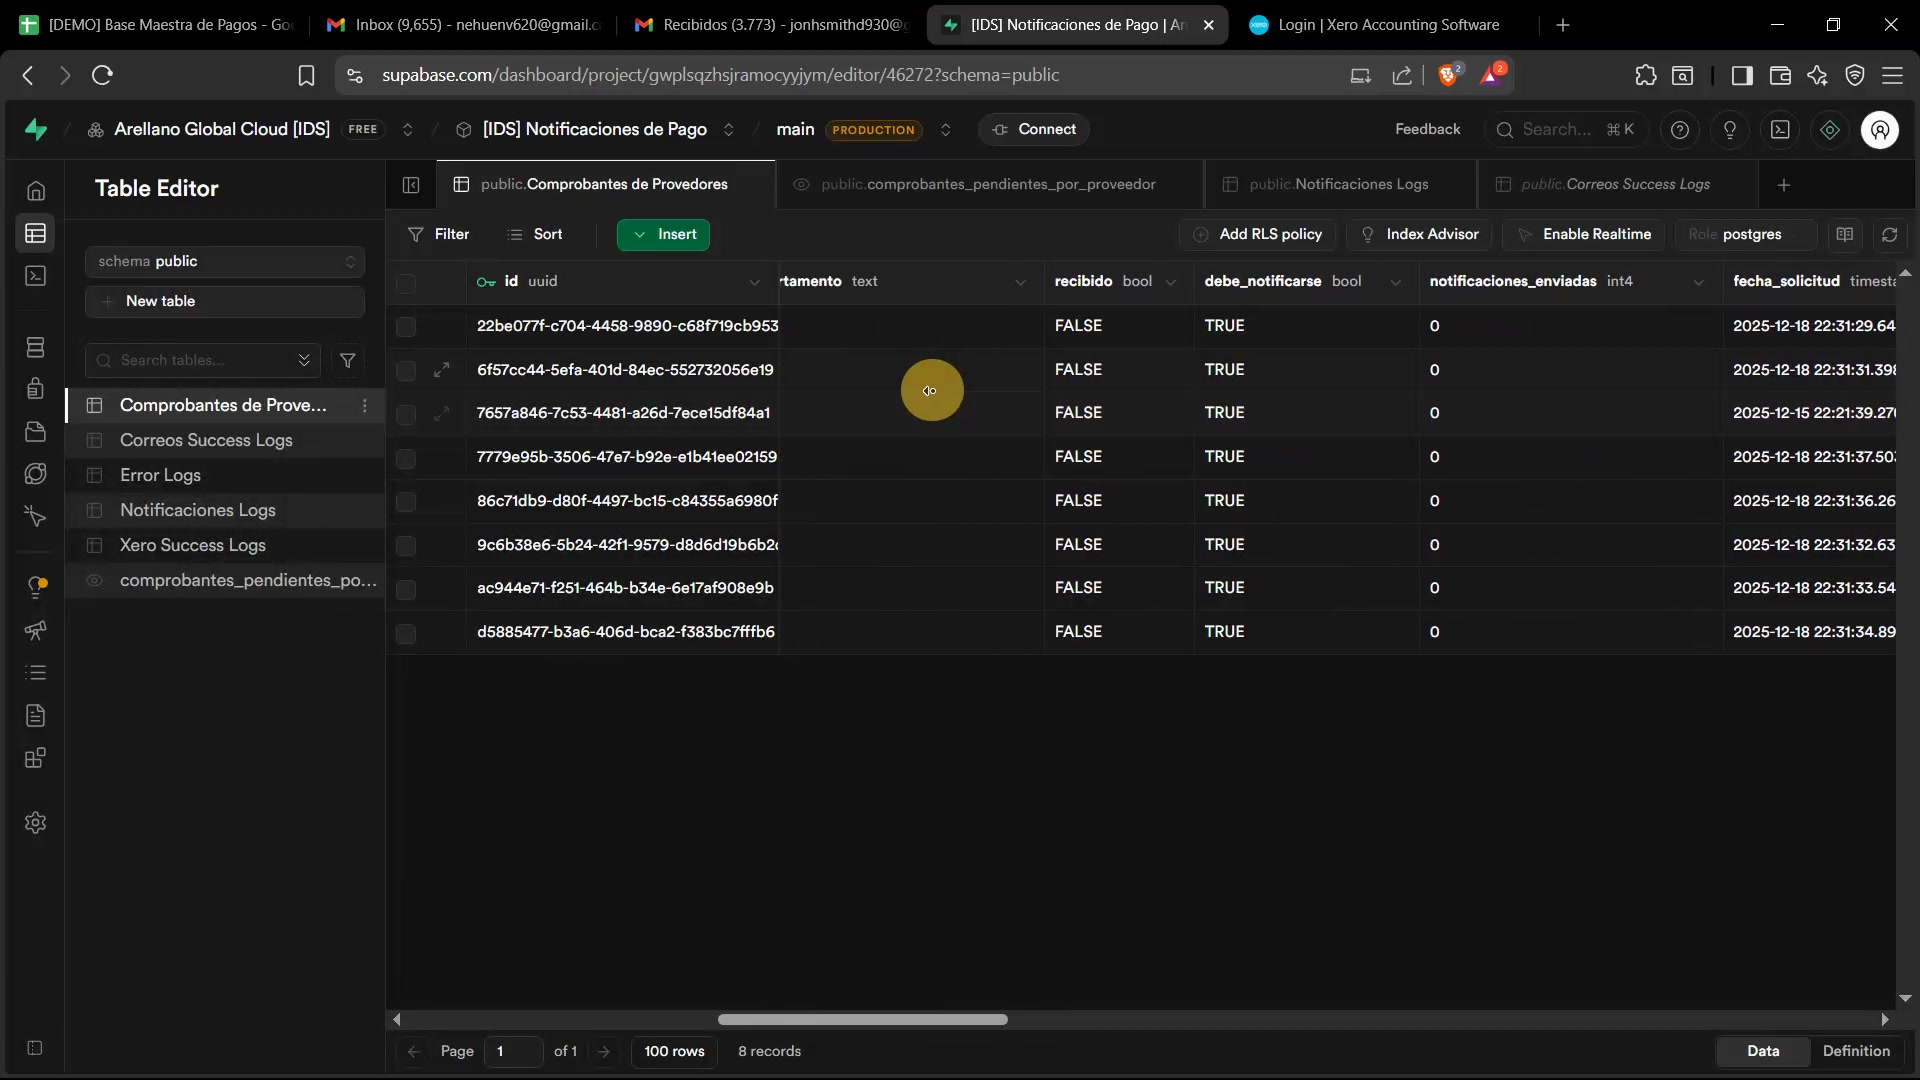Open the Role postgres dropdown
Image resolution: width=1920 pixels, height=1080 pixels.
pyautogui.click(x=1745, y=234)
